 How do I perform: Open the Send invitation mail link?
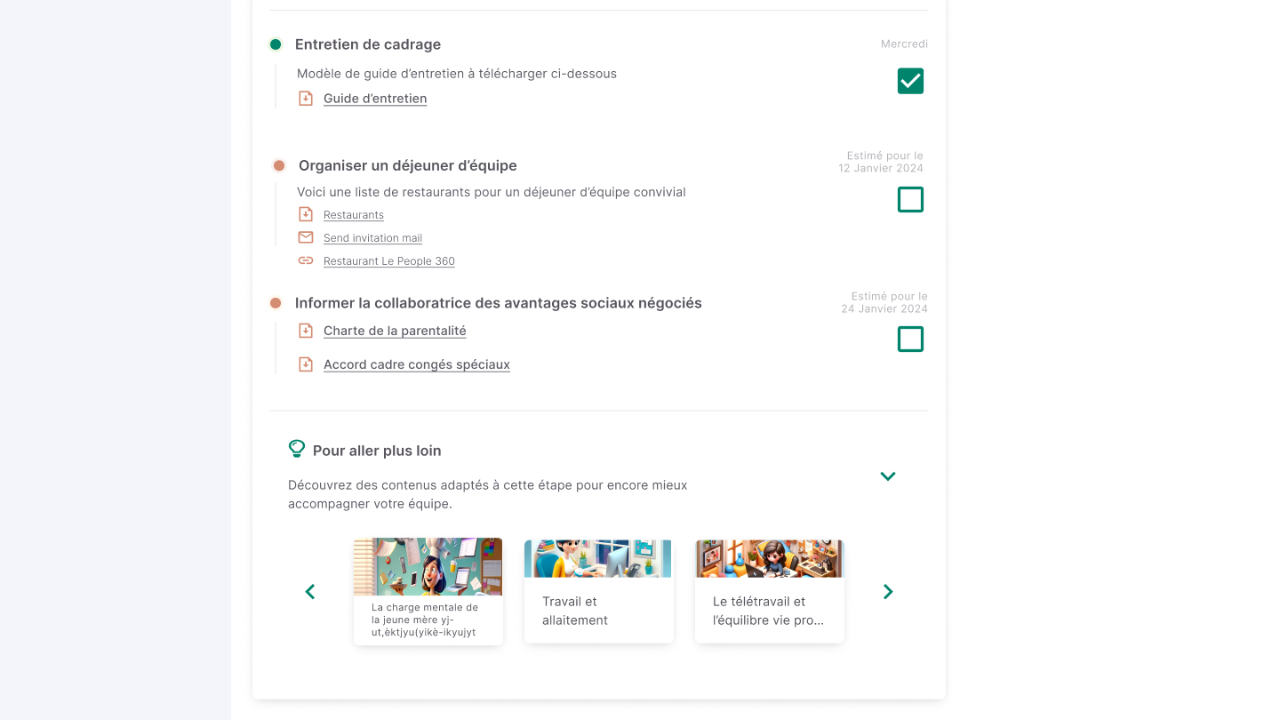coord(372,238)
